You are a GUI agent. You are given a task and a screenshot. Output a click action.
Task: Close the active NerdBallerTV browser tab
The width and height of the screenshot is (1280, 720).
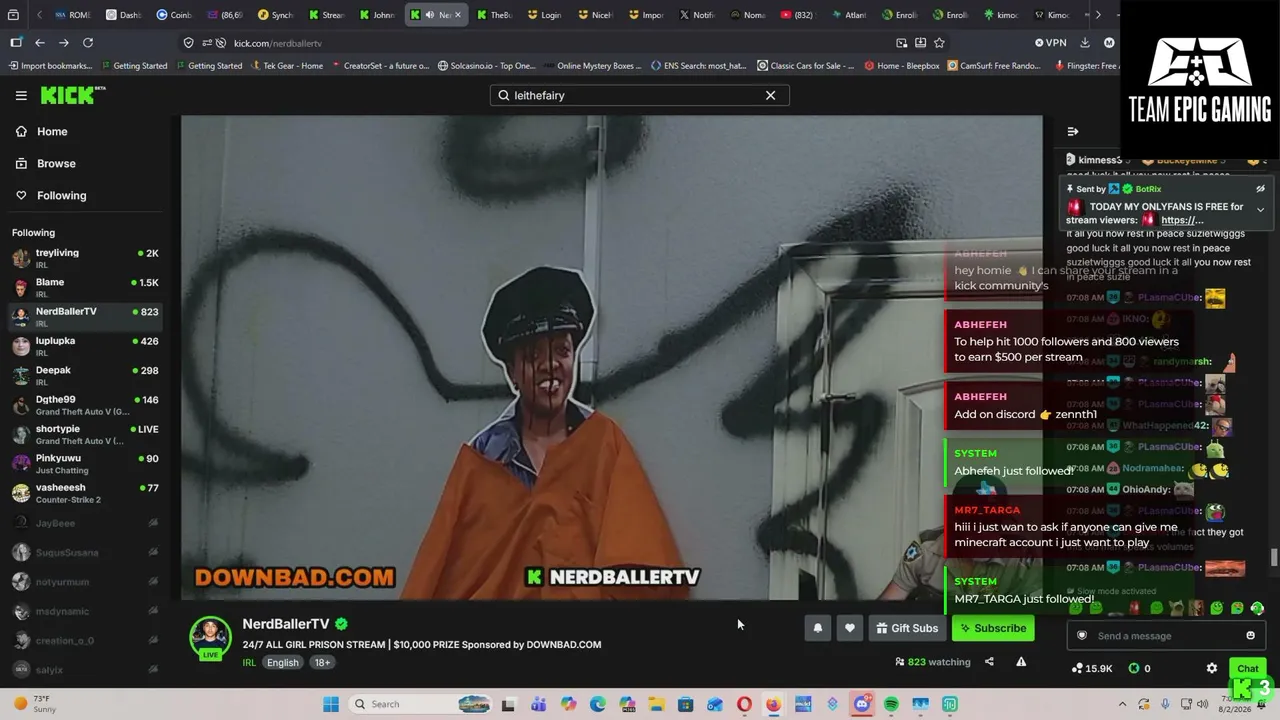(457, 15)
